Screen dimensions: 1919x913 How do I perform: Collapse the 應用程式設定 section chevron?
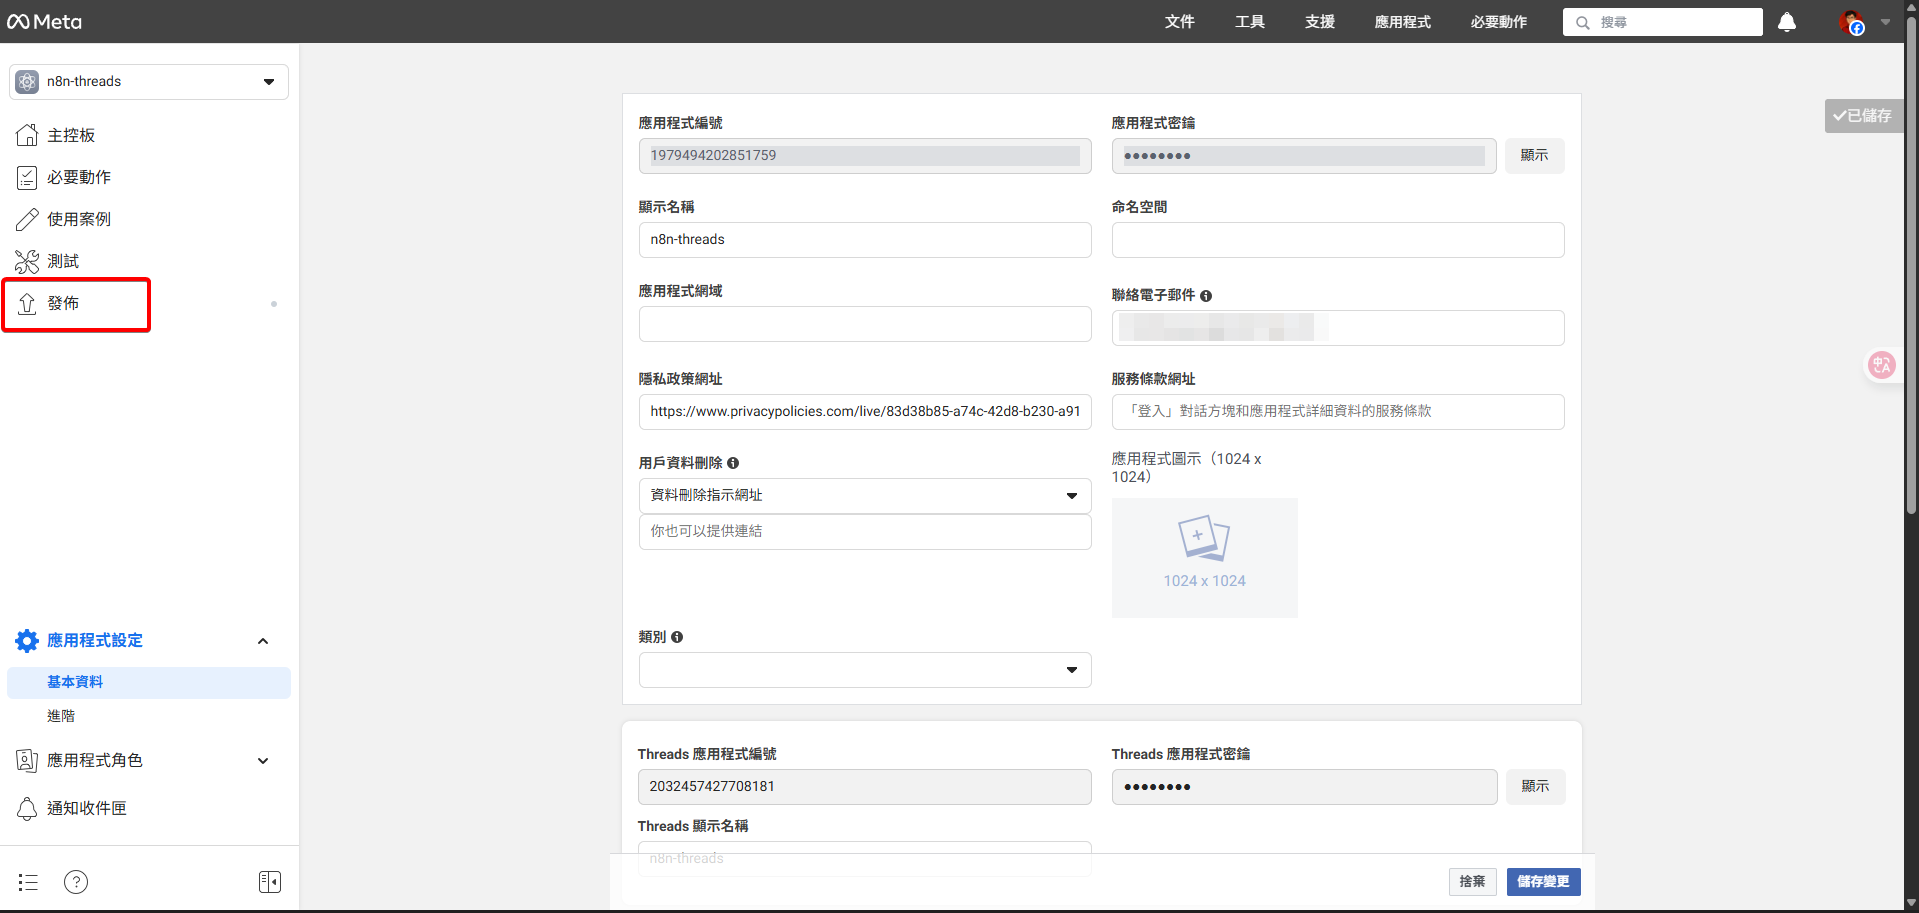pos(263,641)
